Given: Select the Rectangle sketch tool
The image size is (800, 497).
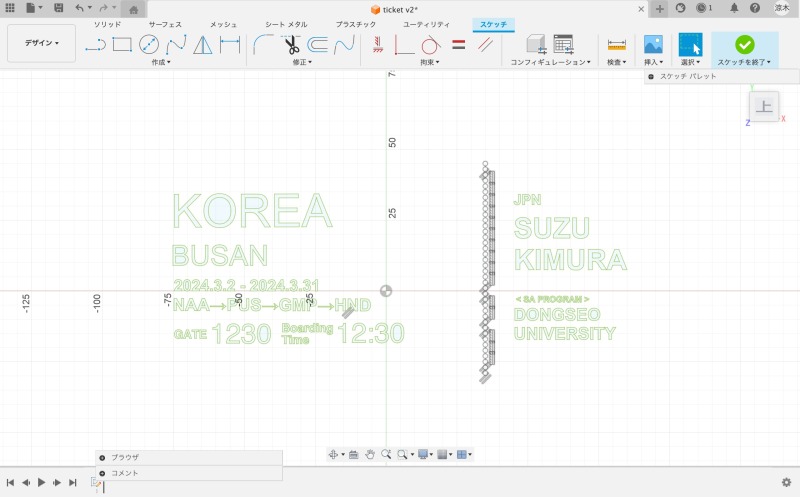Looking at the screenshot, I should (122, 44).
